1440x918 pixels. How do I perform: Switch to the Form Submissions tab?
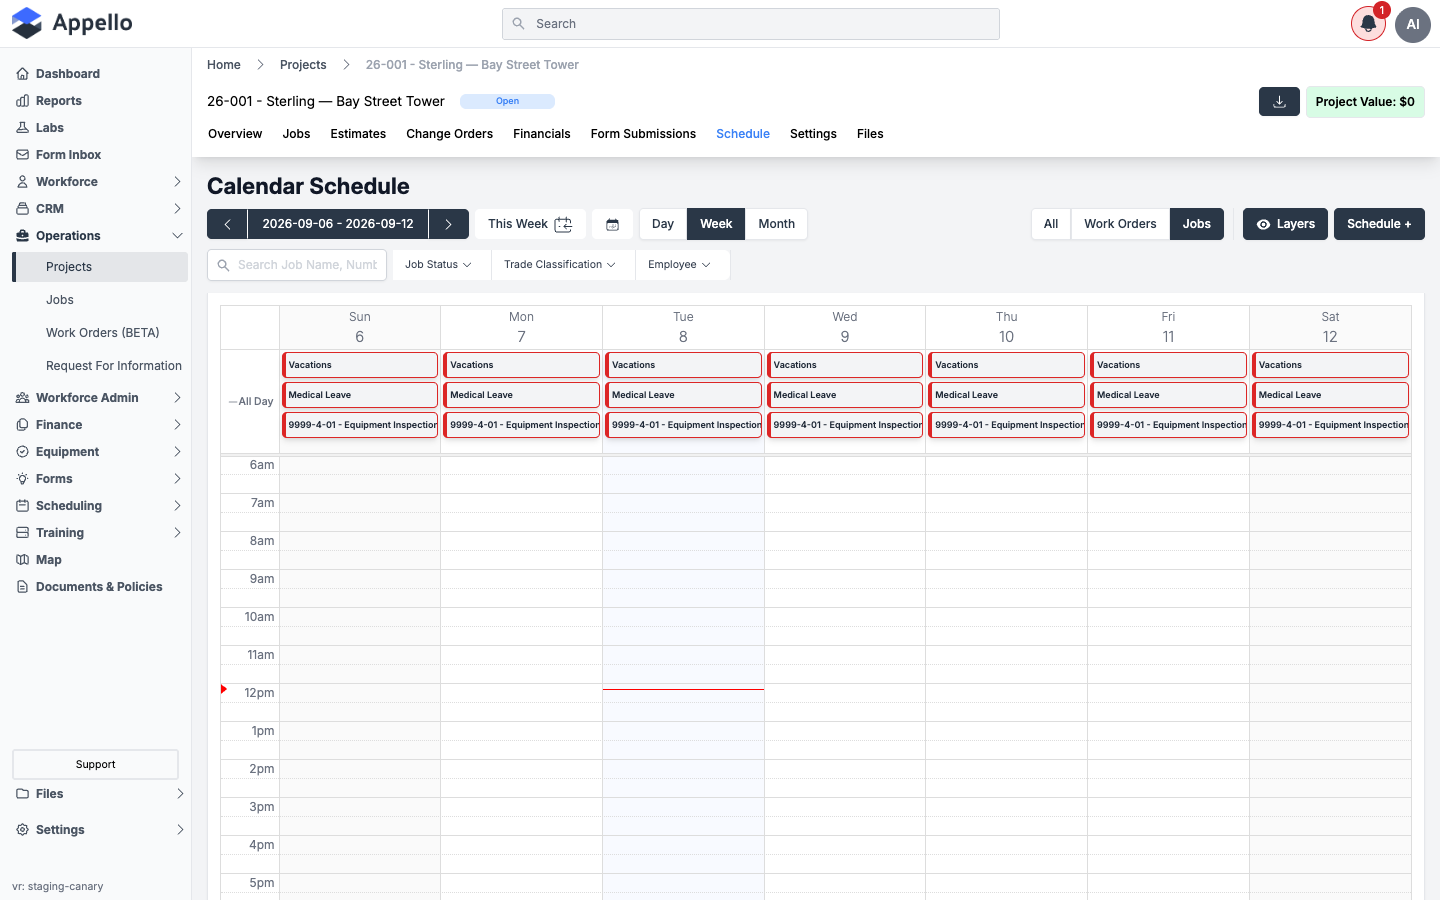[x=643, y=134]
